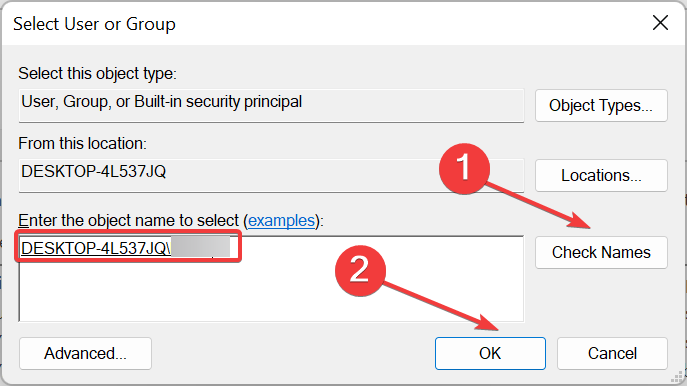Click the blurred username in the object name

click(200, 247)
